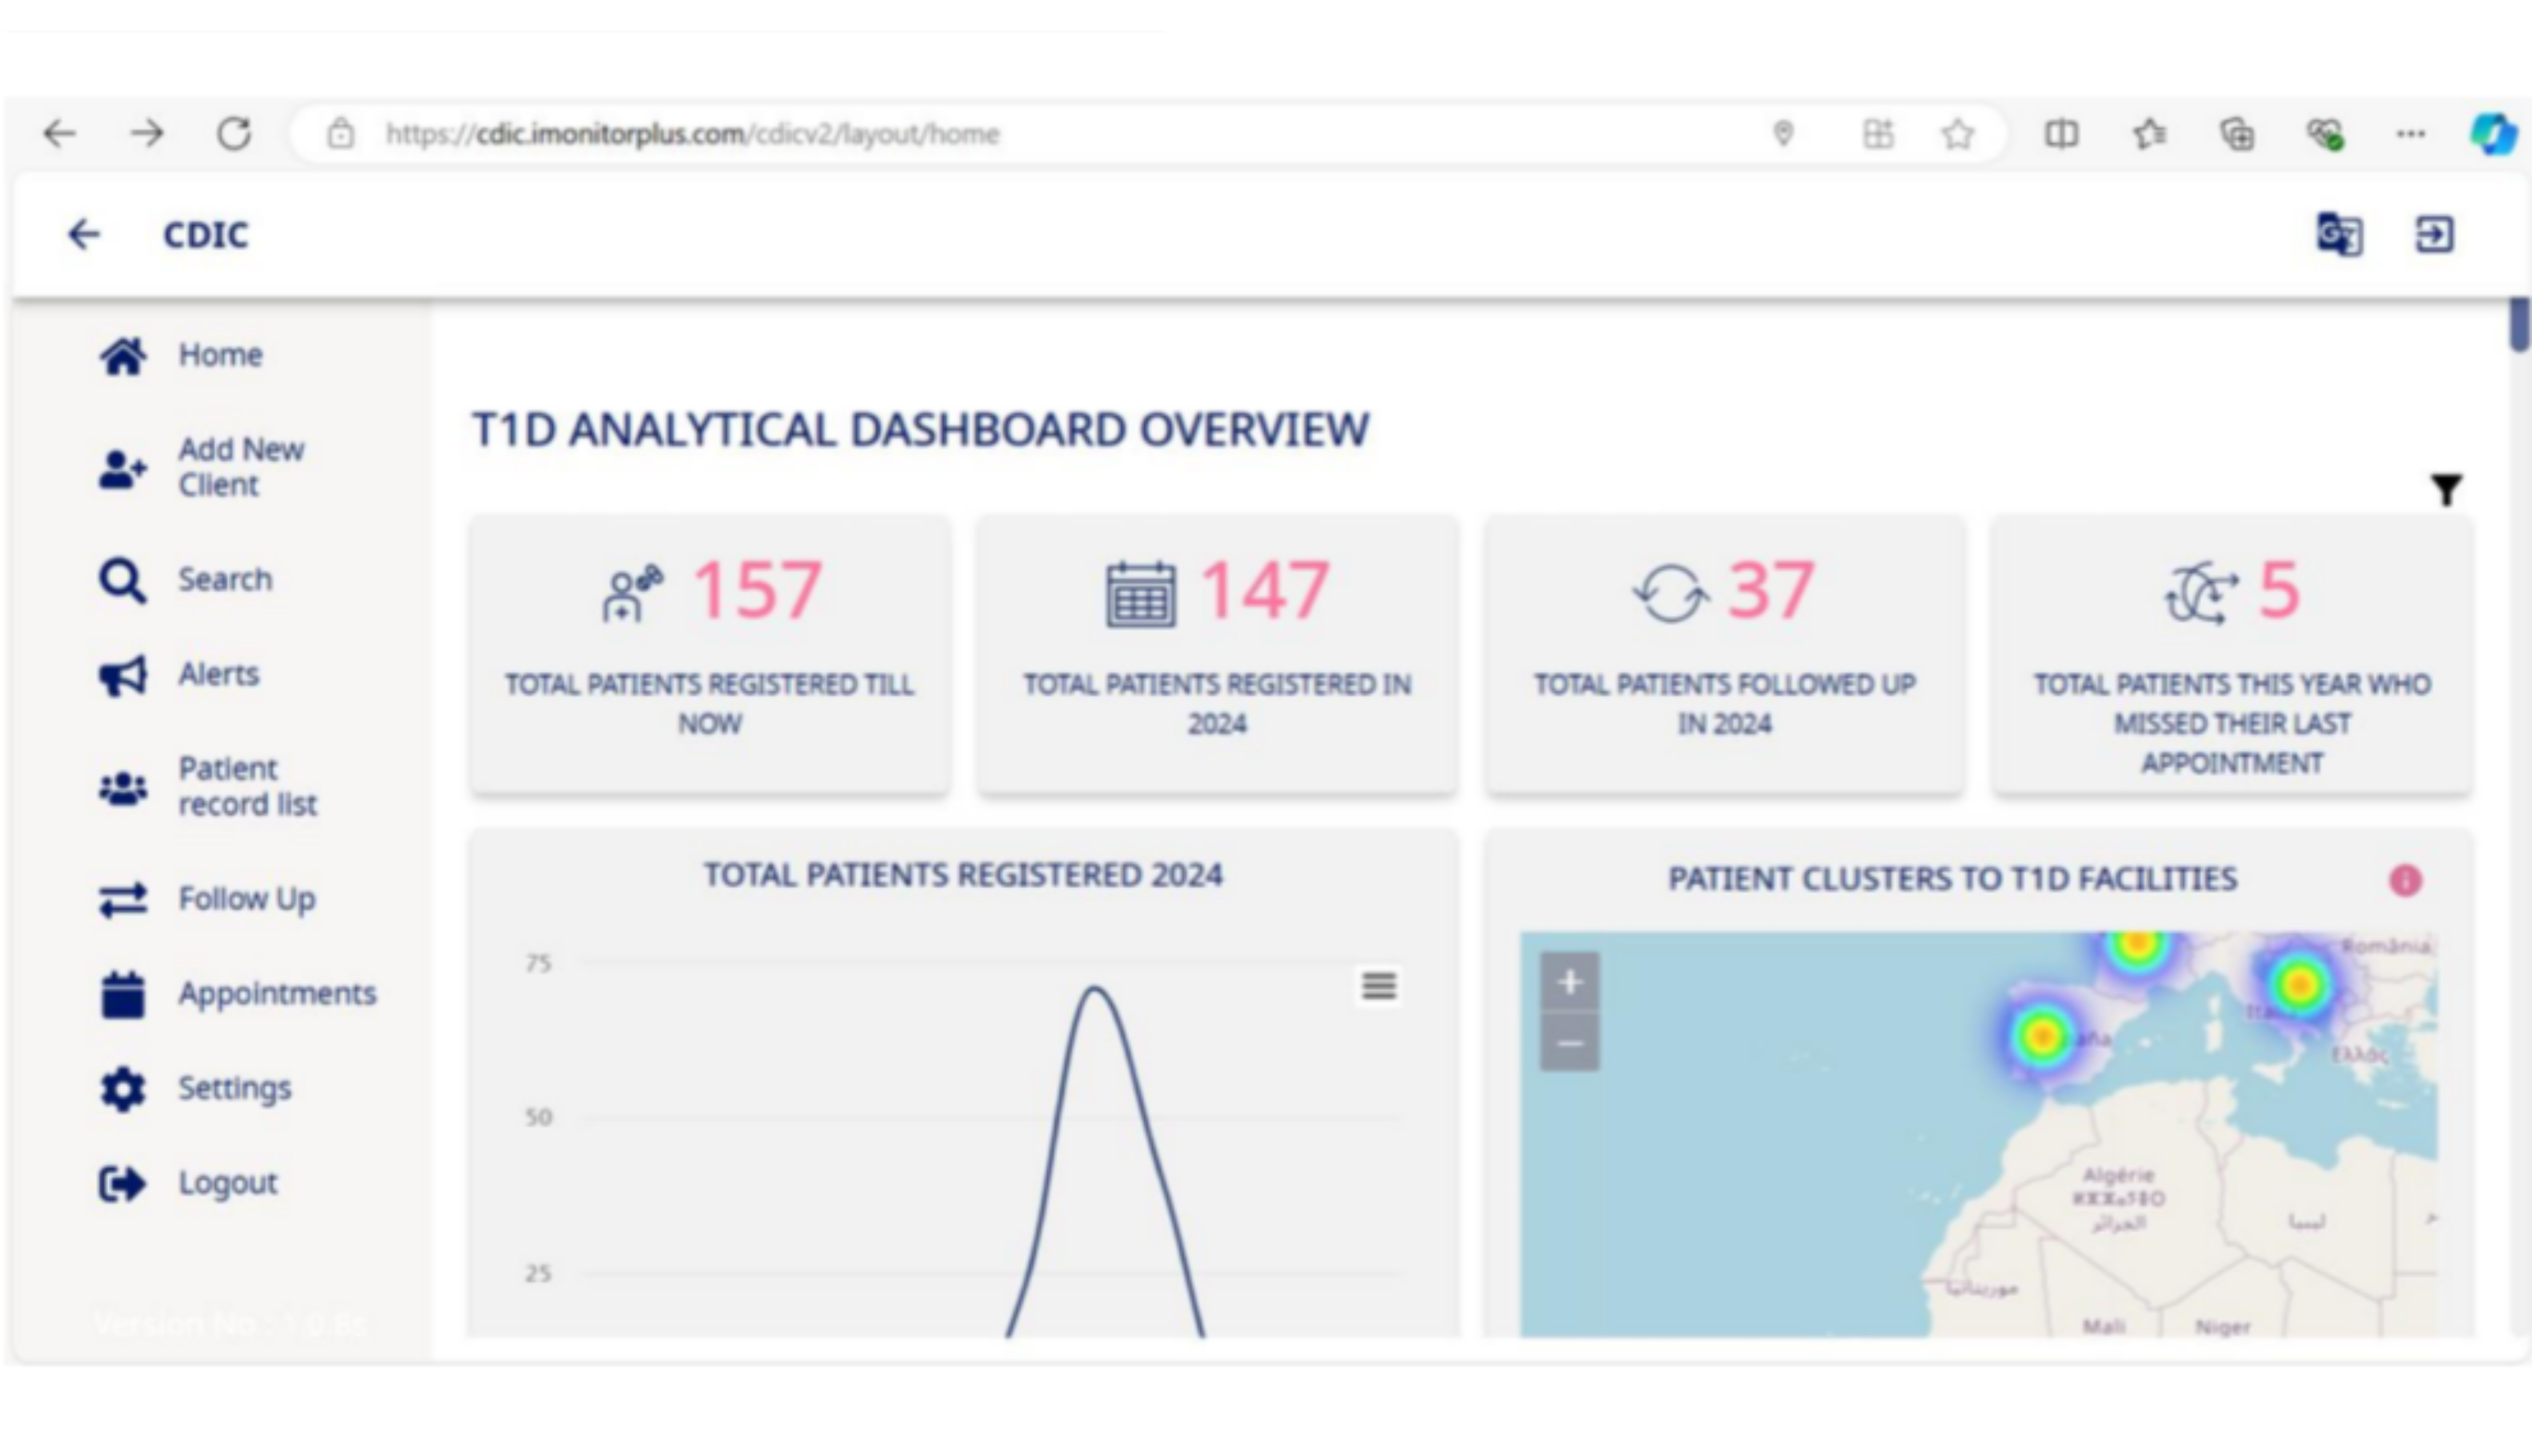Click the filter icon above dashboard cards
2532x1456 pixels.
[x=2447, y=489]
